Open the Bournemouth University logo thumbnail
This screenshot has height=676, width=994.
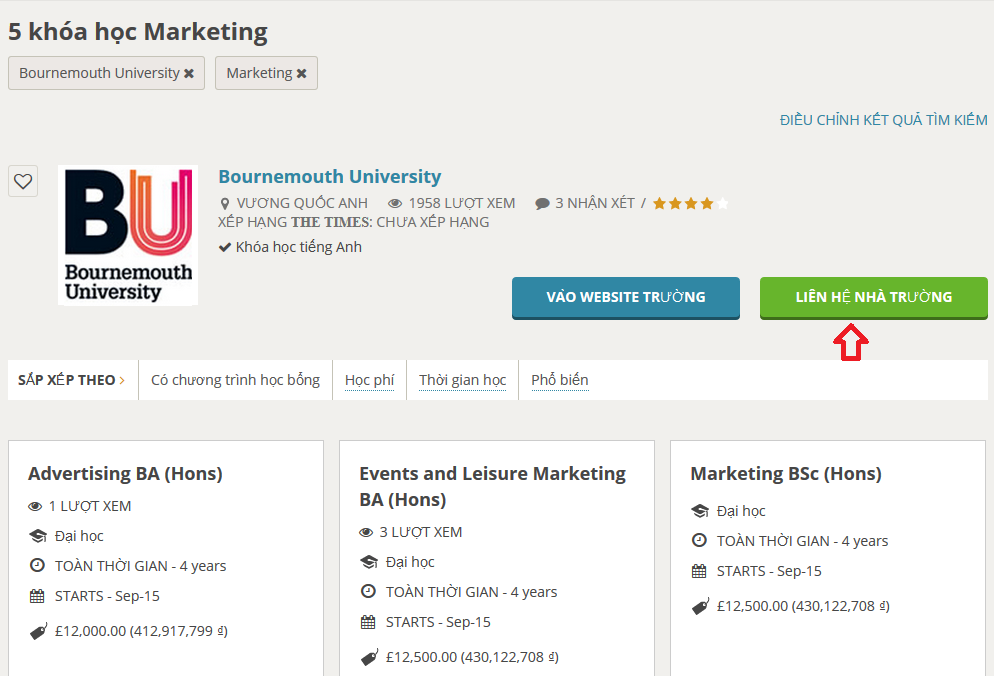[x=128, y=235]
